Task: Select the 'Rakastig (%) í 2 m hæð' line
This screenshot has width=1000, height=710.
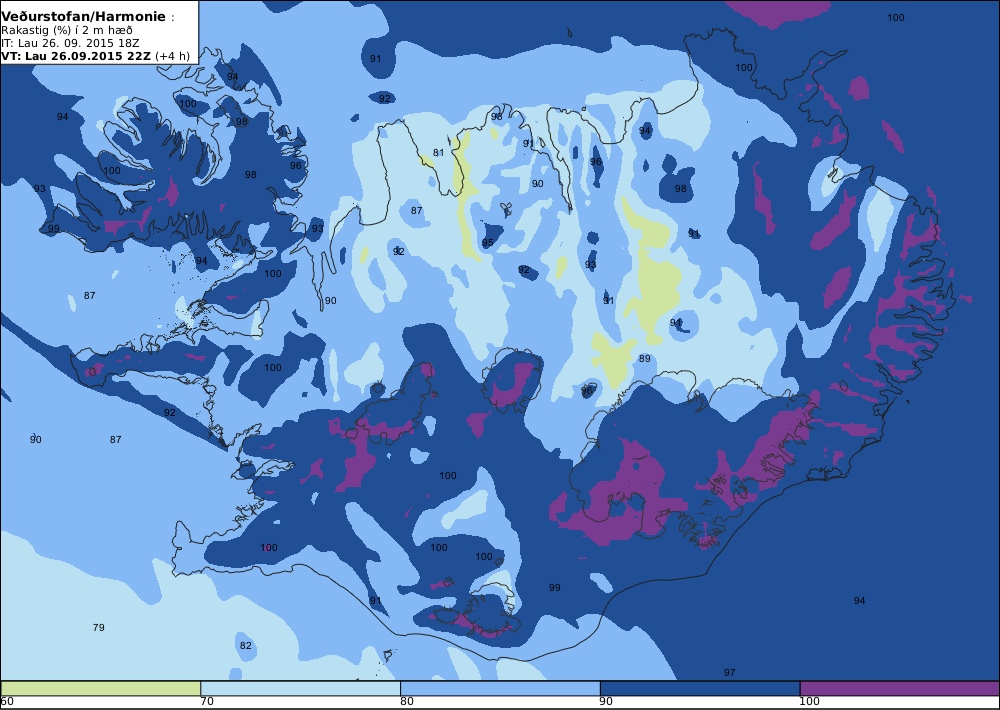Action: coord(67,31)
